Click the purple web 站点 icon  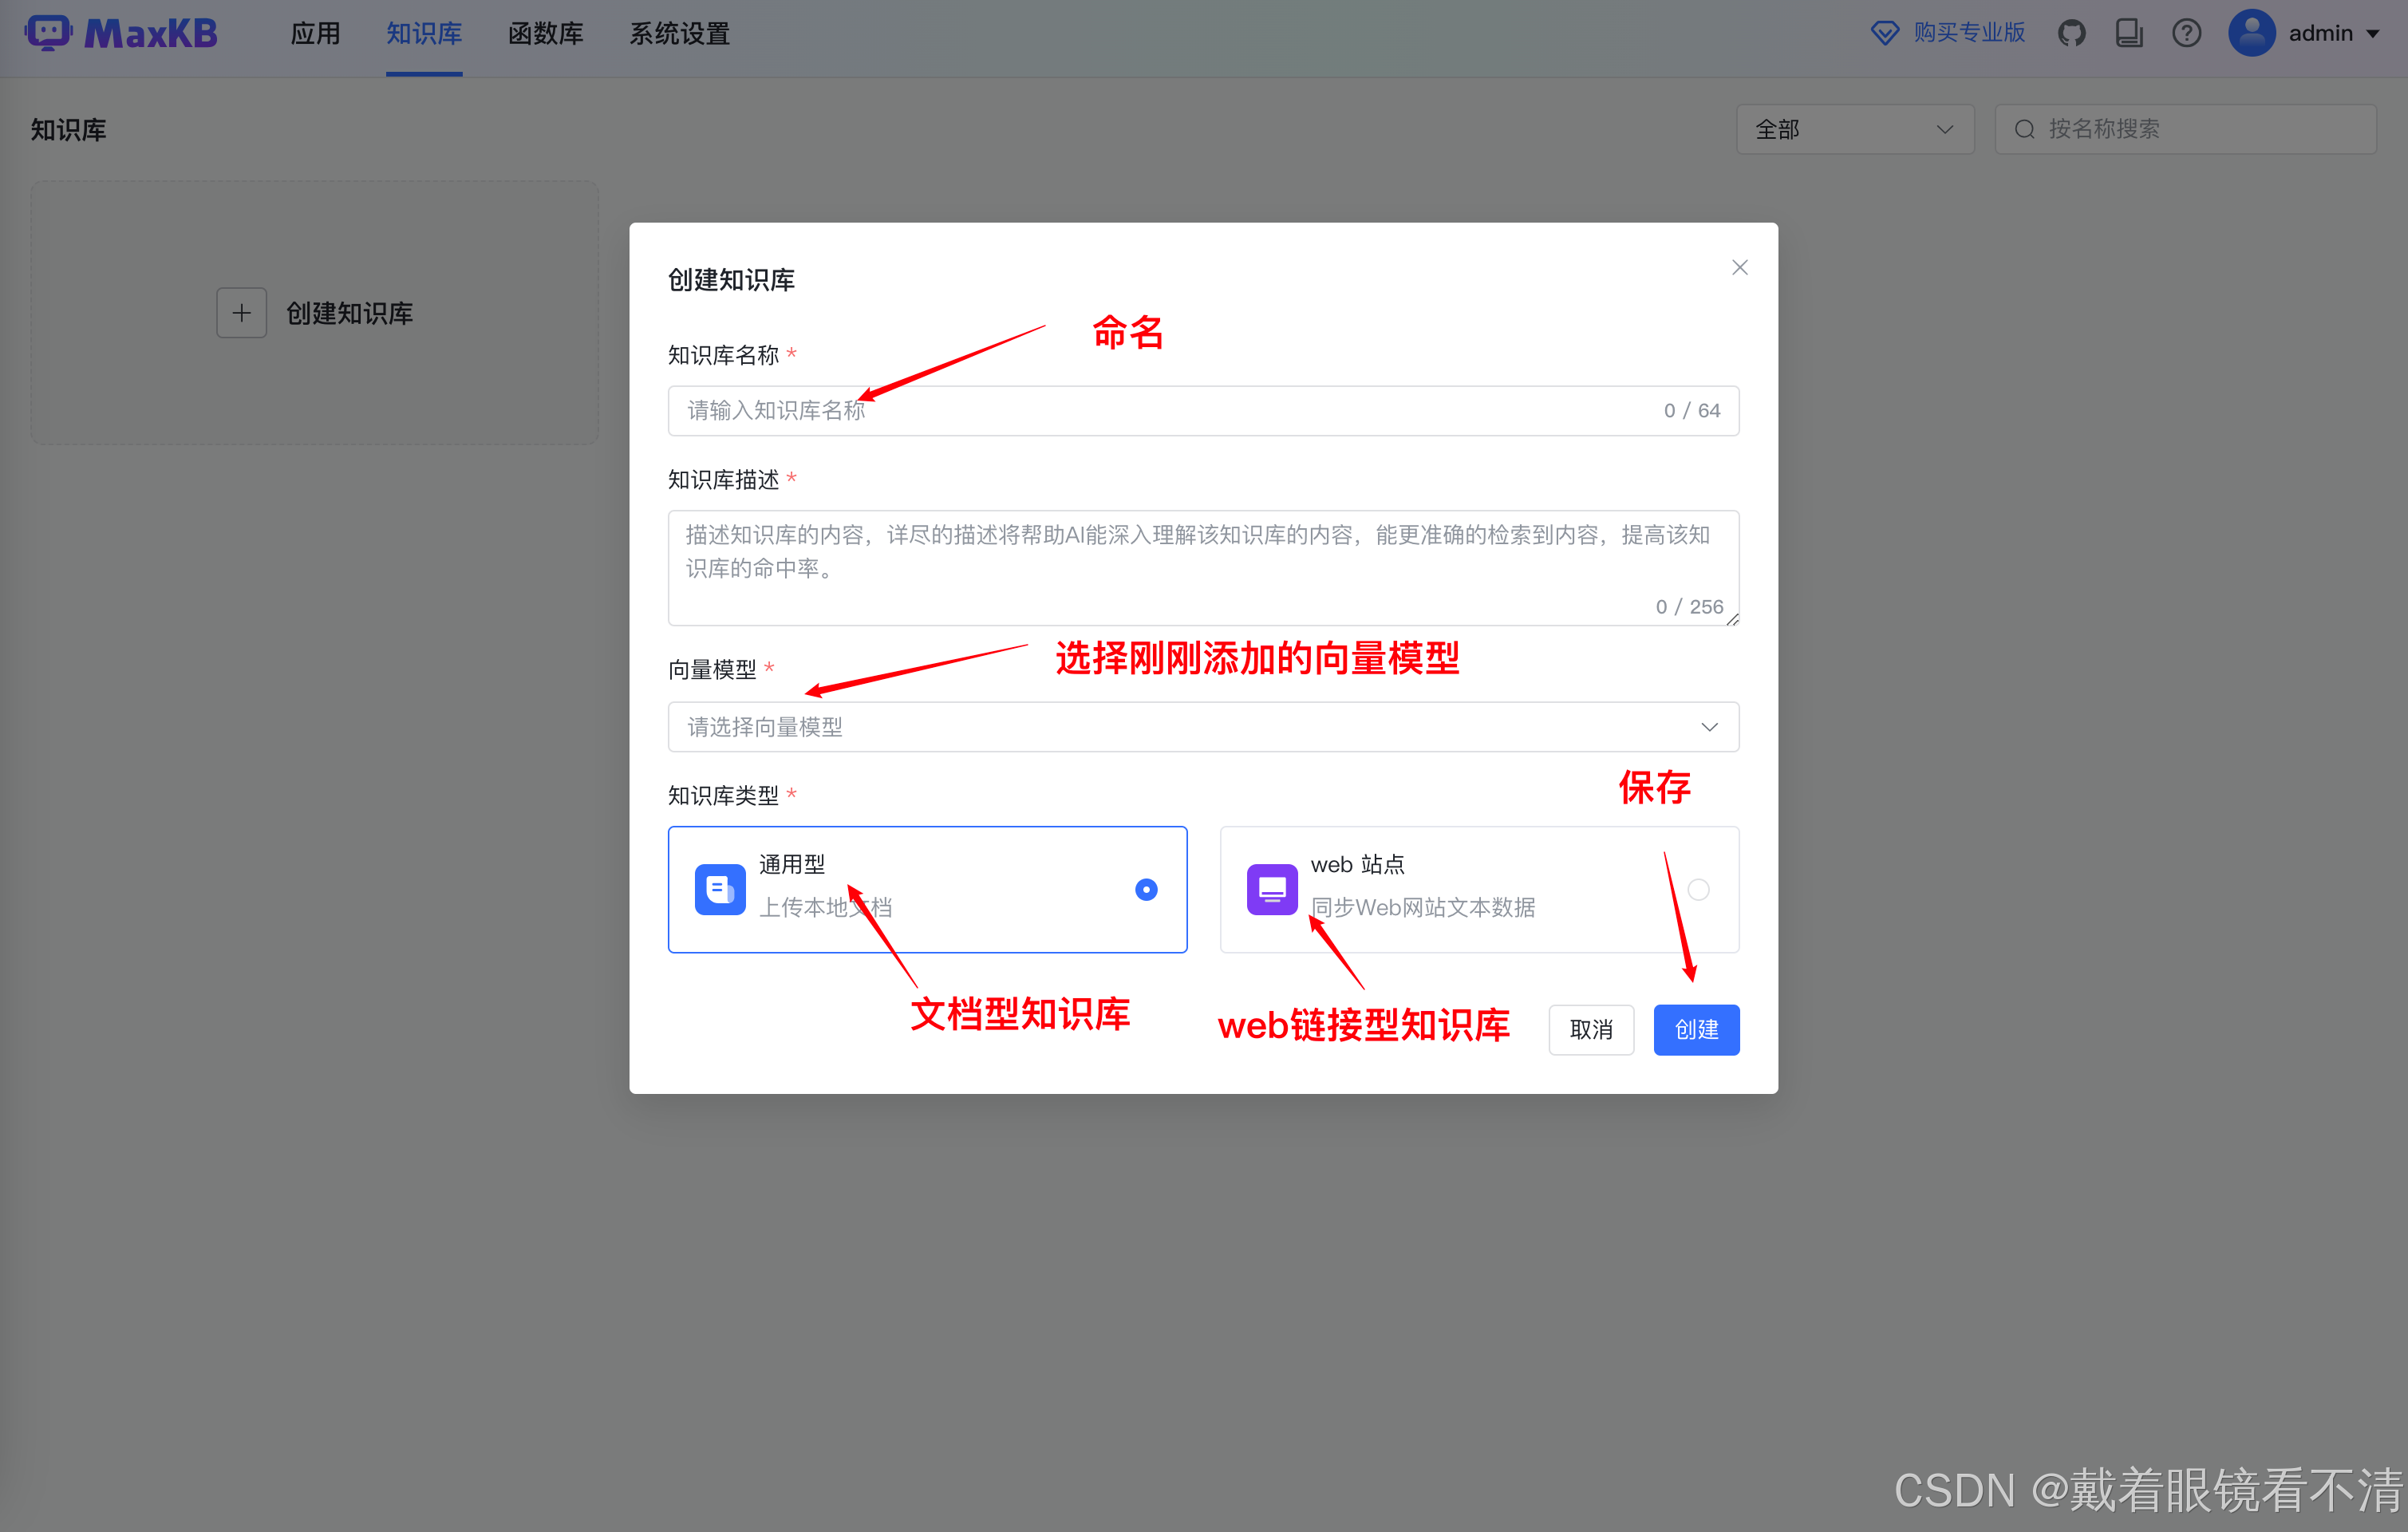(x=1271, y=889)
